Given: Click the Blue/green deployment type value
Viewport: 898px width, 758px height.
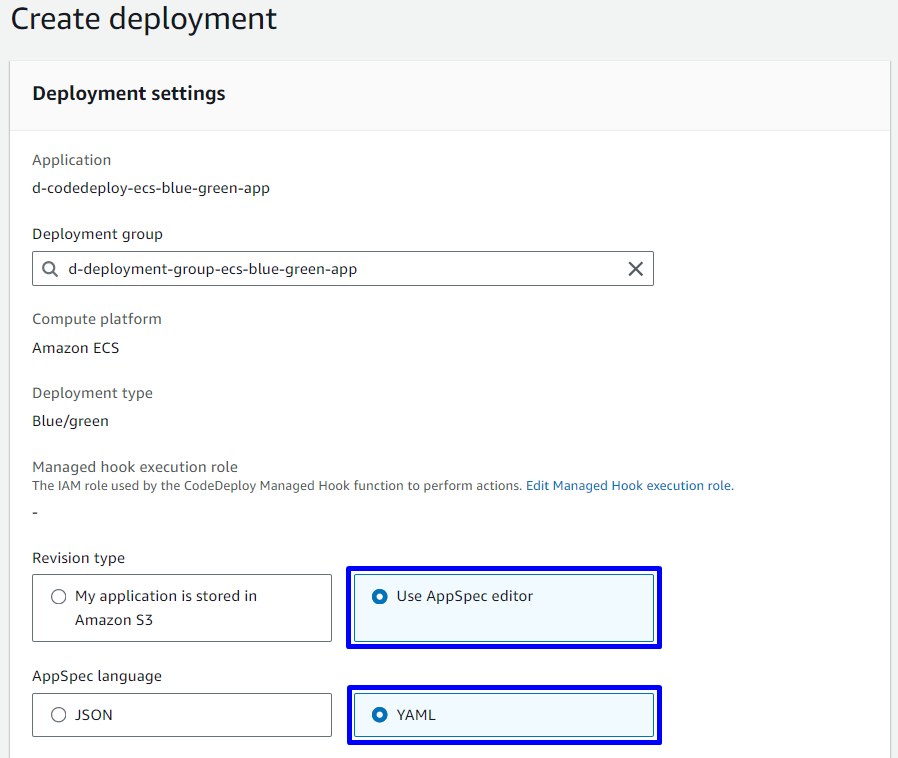Looking at the screenshot, I should click(x=70, y=421).
